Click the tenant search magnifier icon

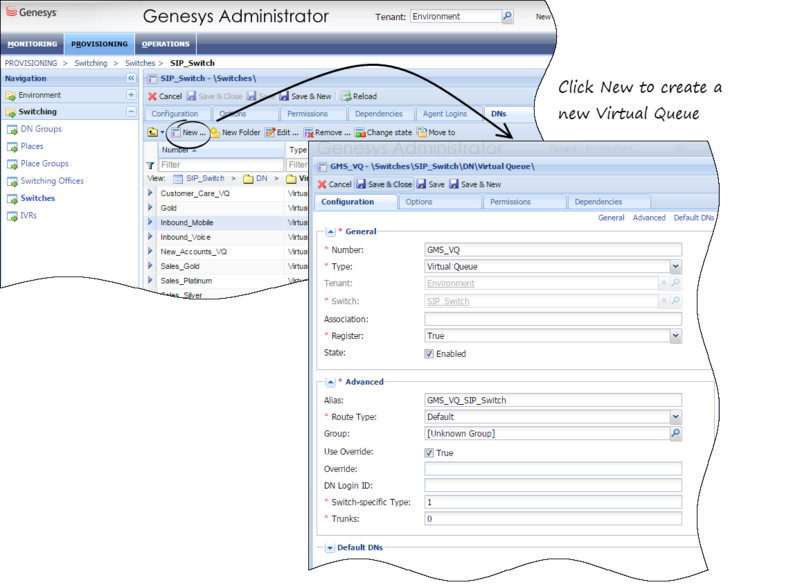[x=507, y=16]
